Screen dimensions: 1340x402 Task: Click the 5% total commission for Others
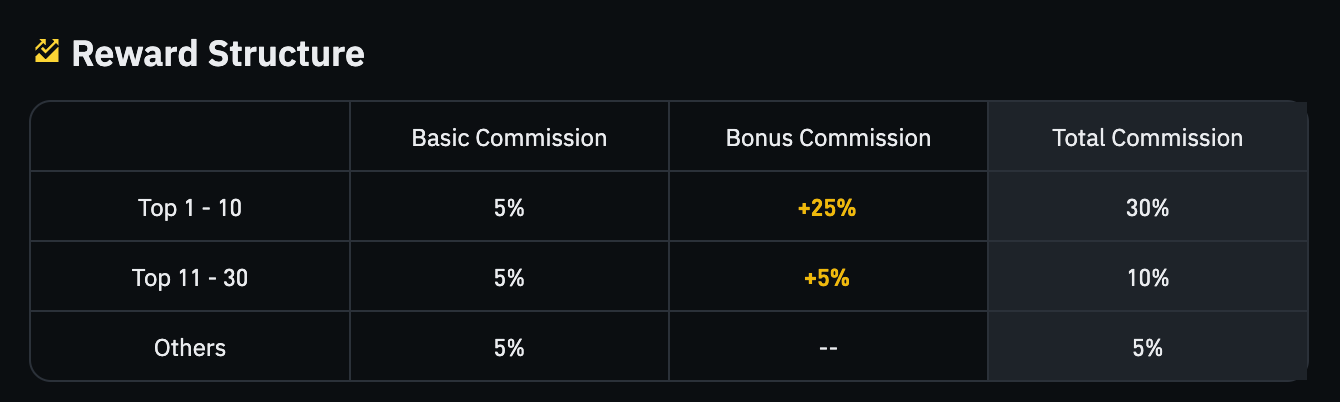1147,348
